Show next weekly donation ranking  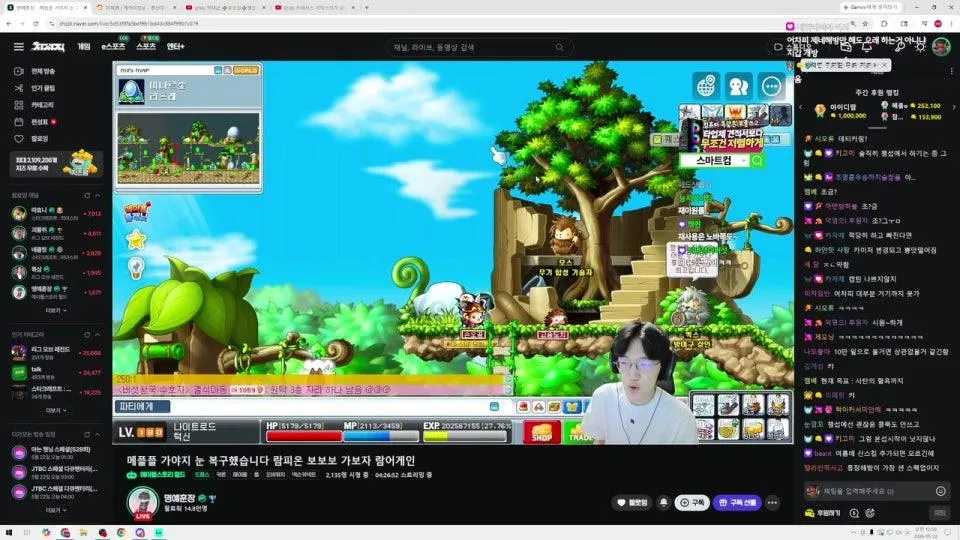coord(954,107)
